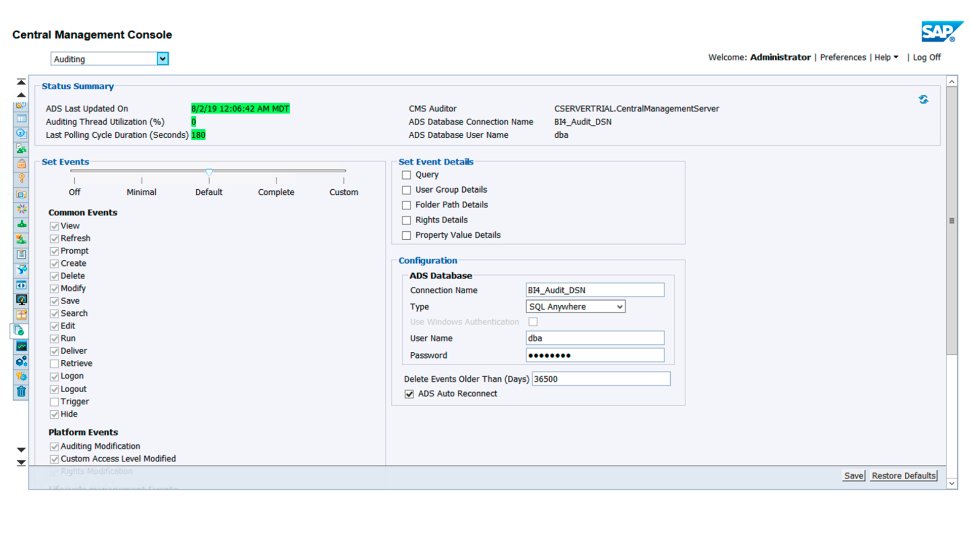Viewport: 971px width, 545px height.
Task: Enable Rights Details checkbox
Action: point(406,220)
